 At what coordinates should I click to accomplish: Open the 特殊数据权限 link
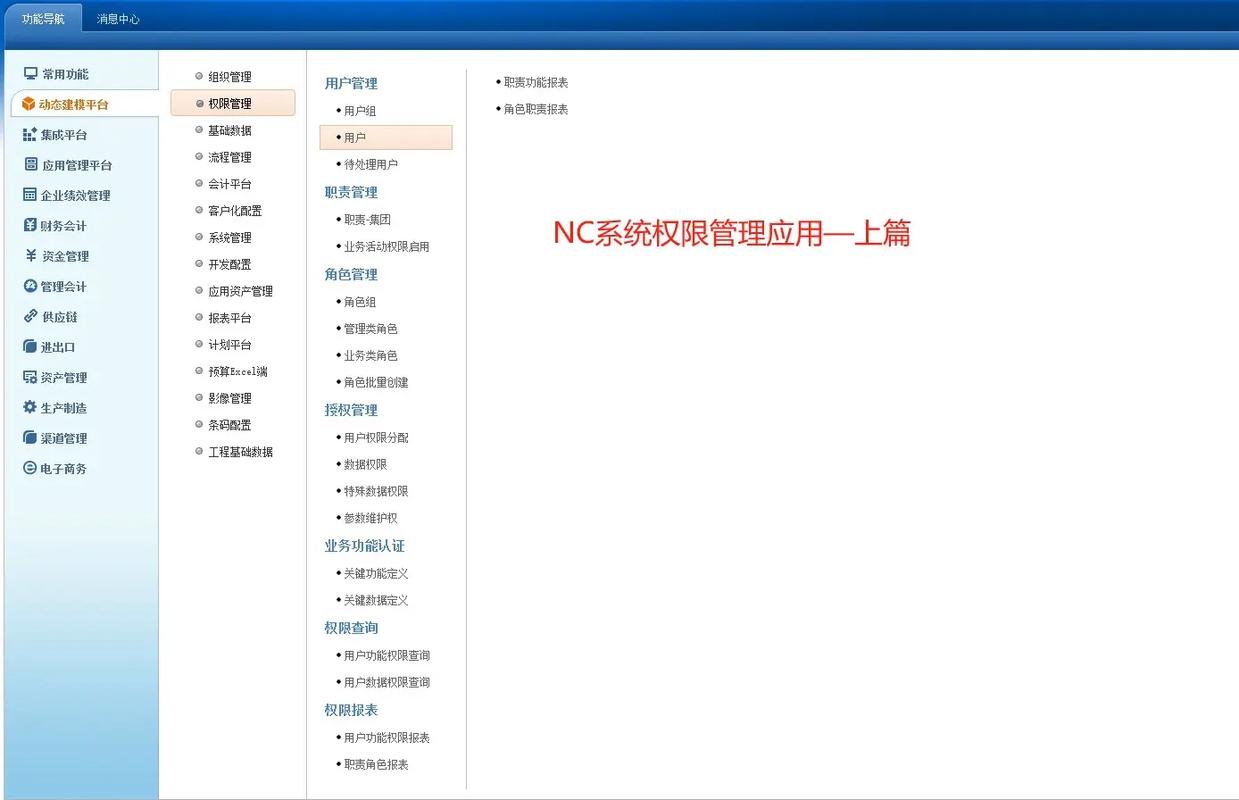click(376, 491)
